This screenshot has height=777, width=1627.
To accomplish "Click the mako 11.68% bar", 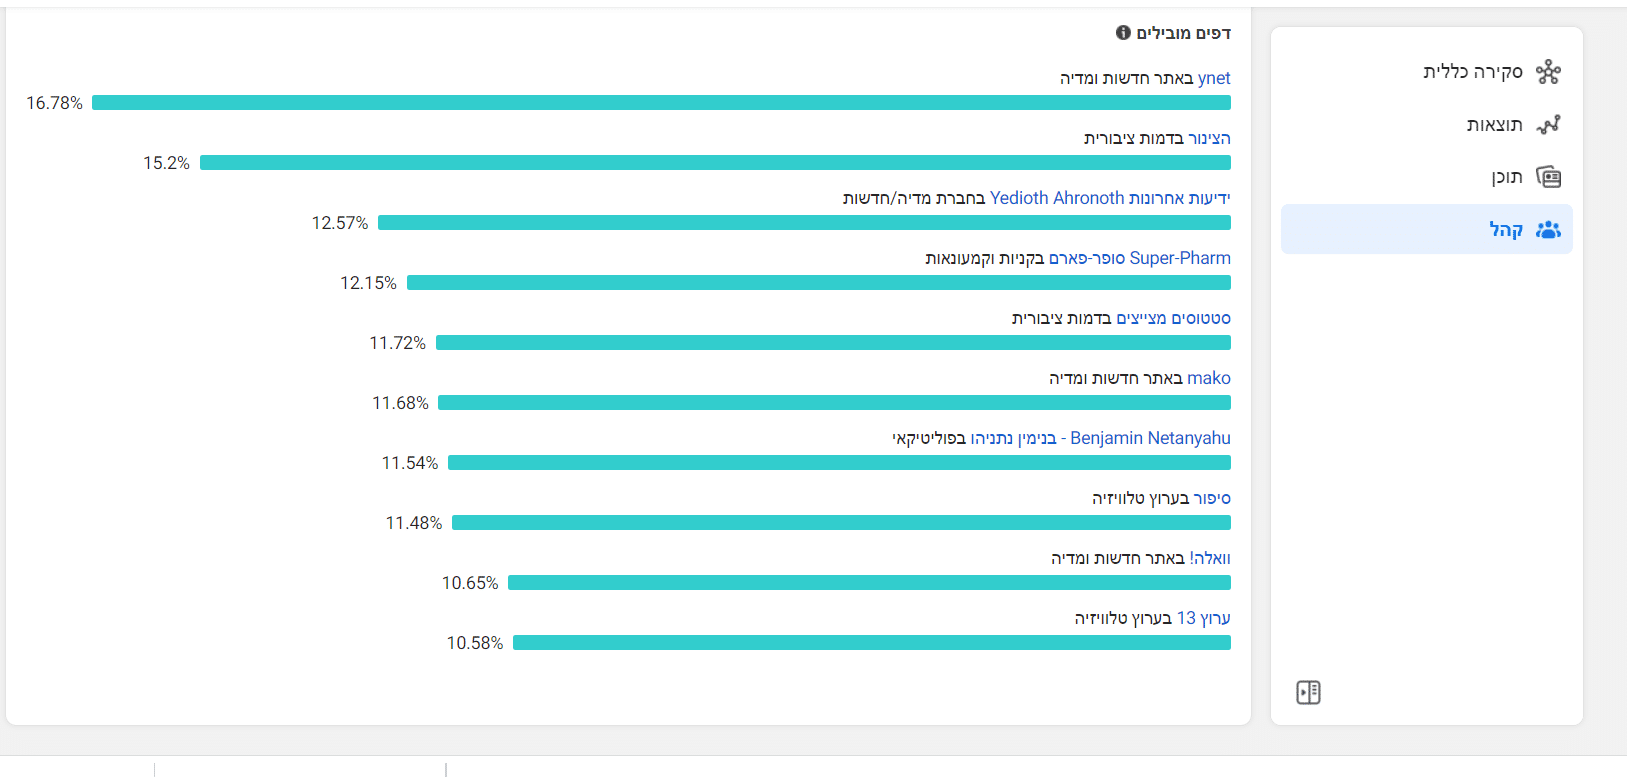I will pos(834,403).
